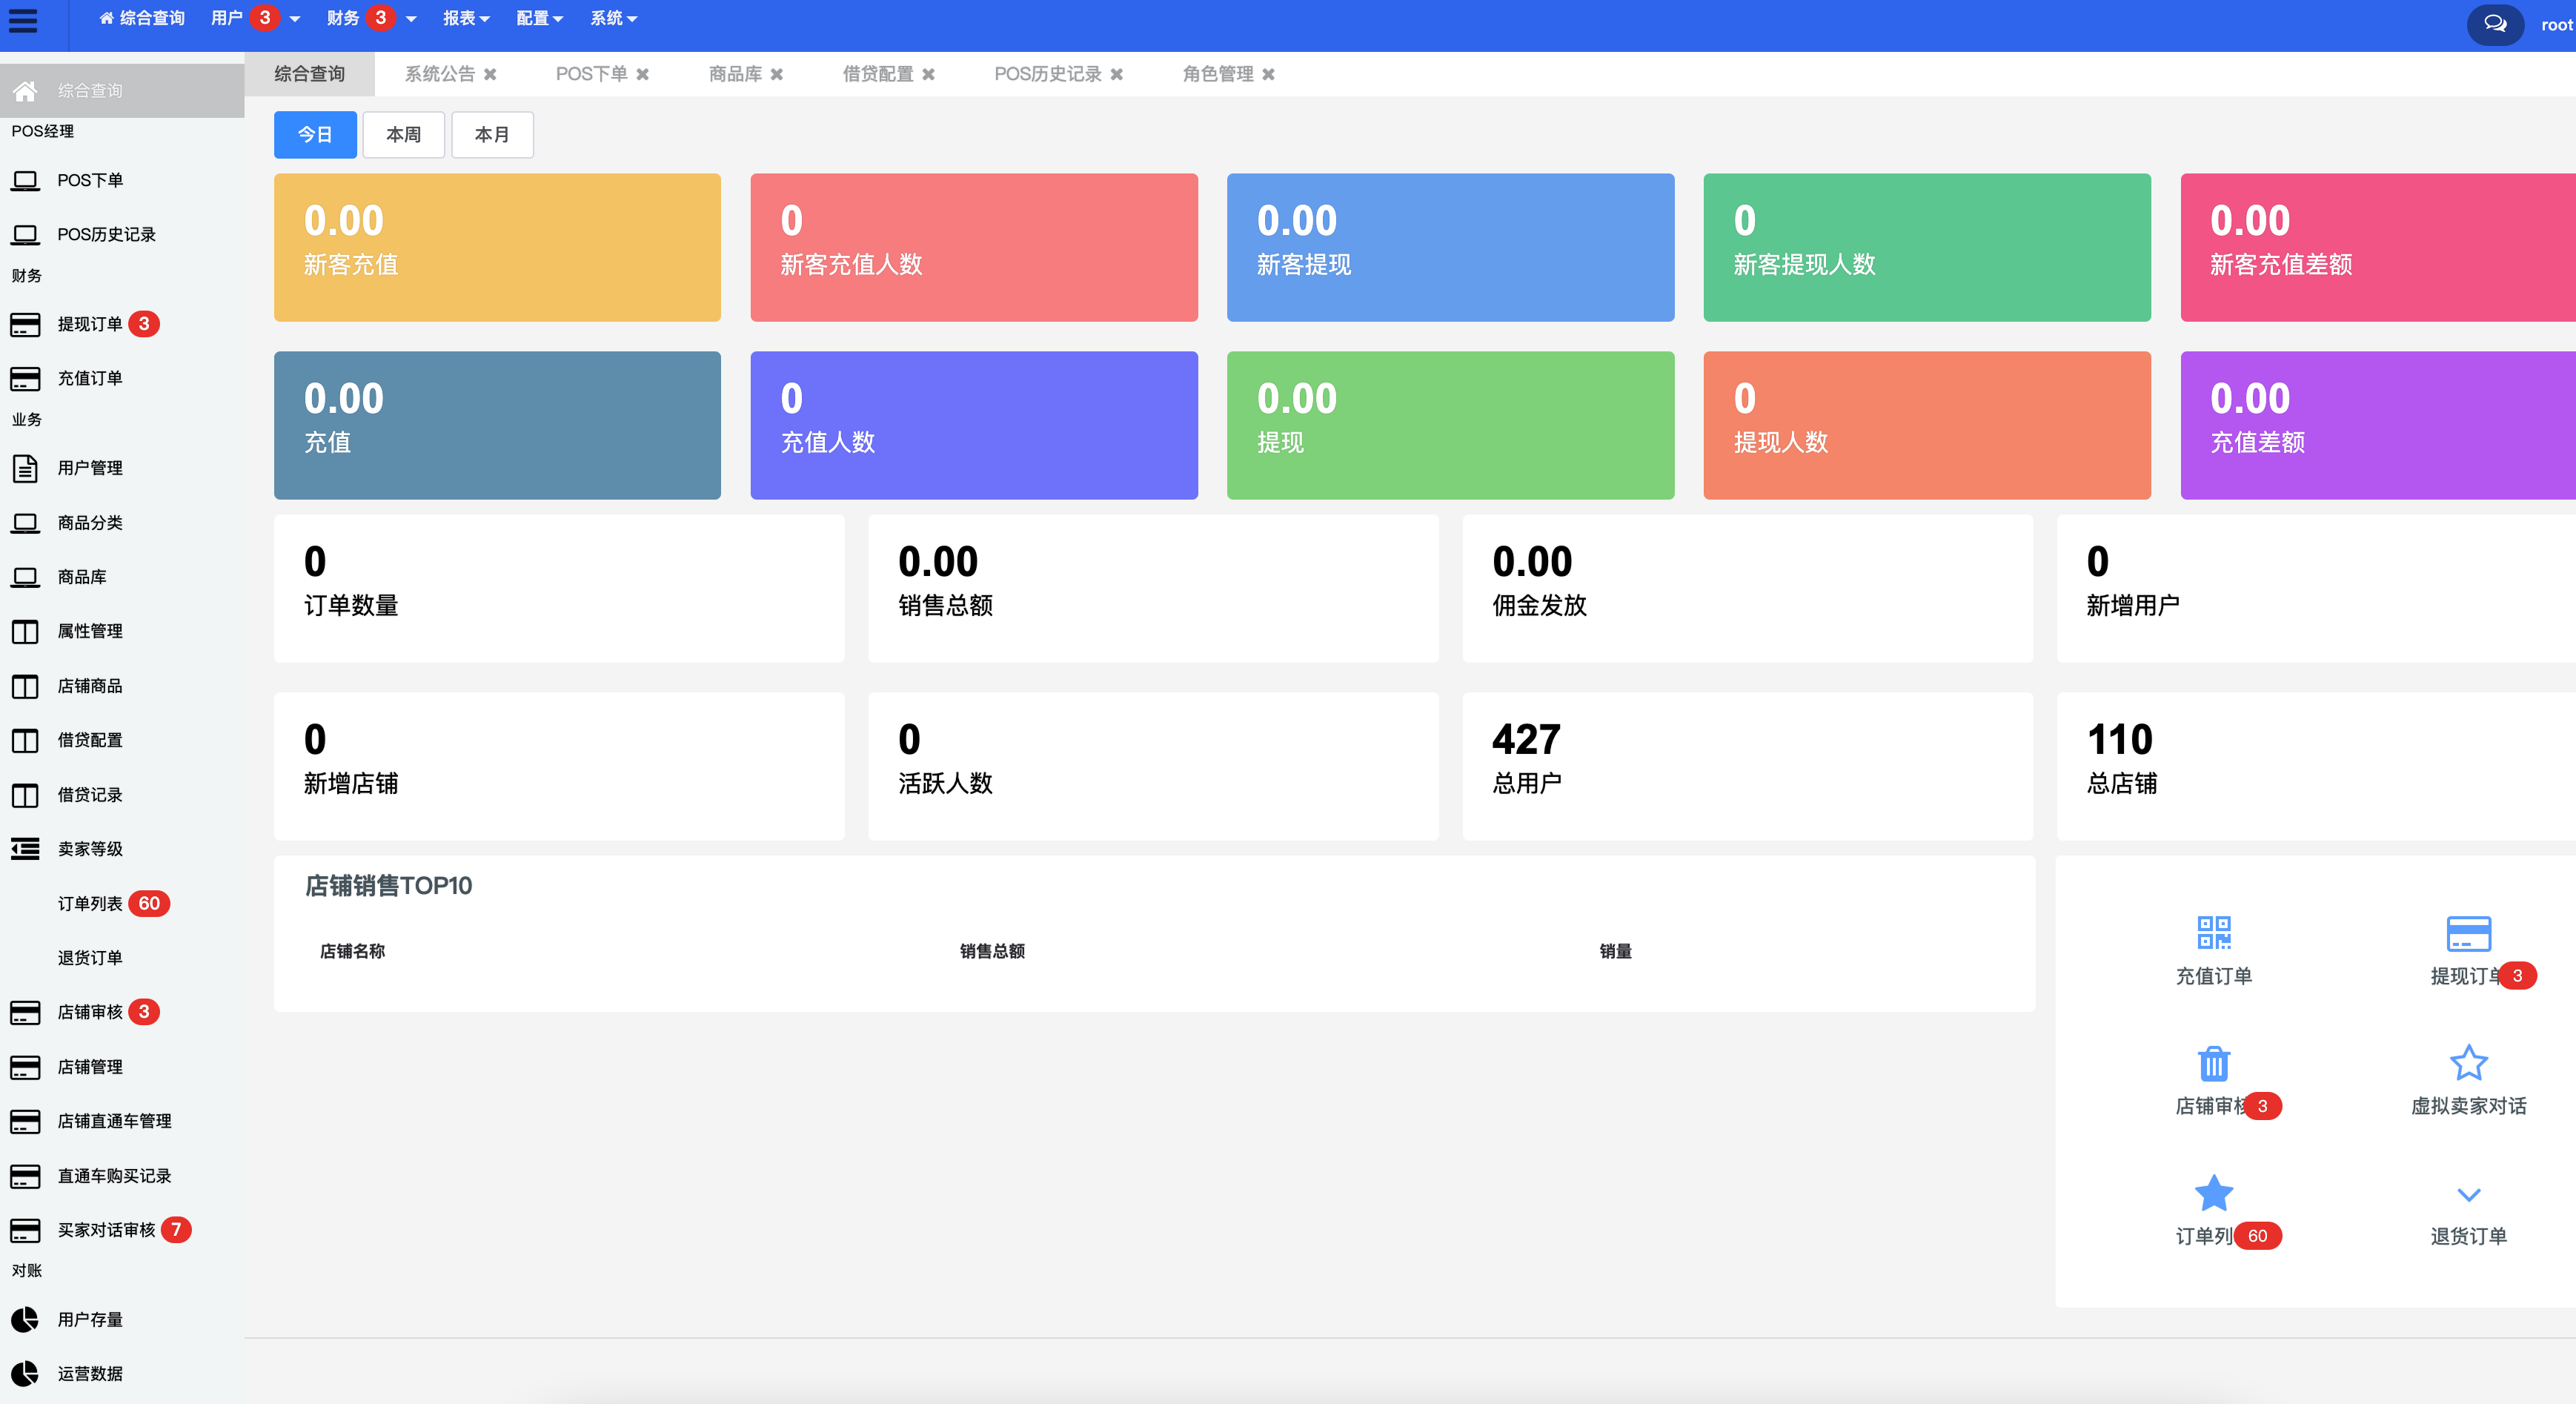This screenshot has width=2576, height=1404.
Task: Switch to the 借贷配置 tab
Action: click(878, 74)
